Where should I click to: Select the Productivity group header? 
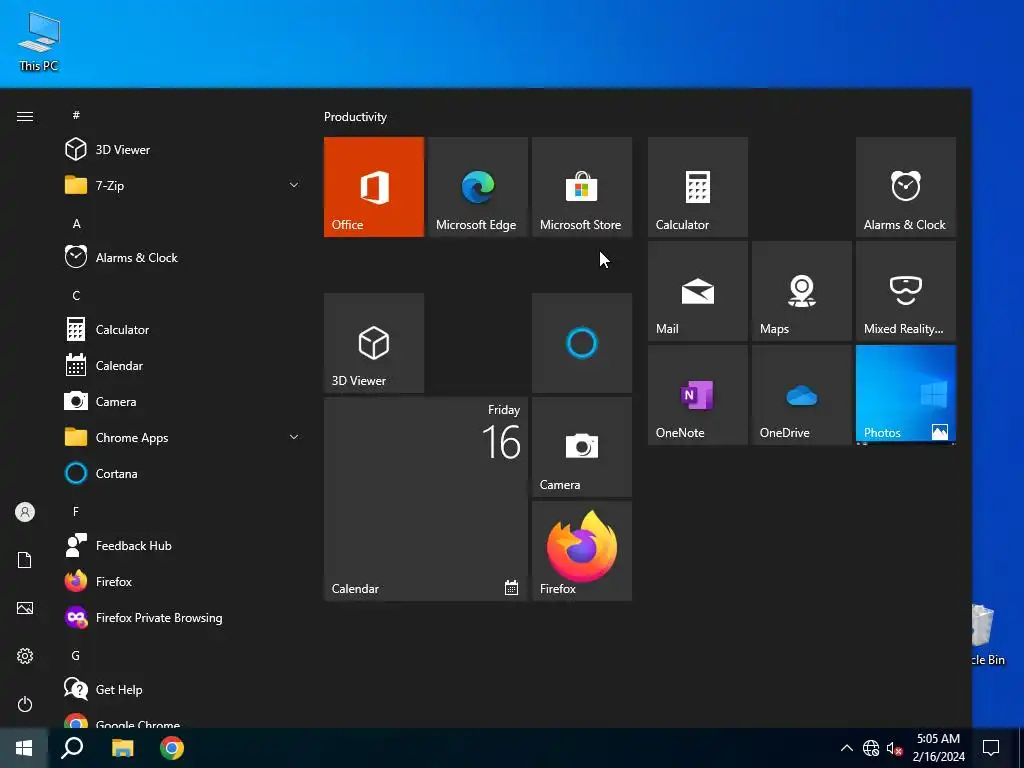[355, 117]
